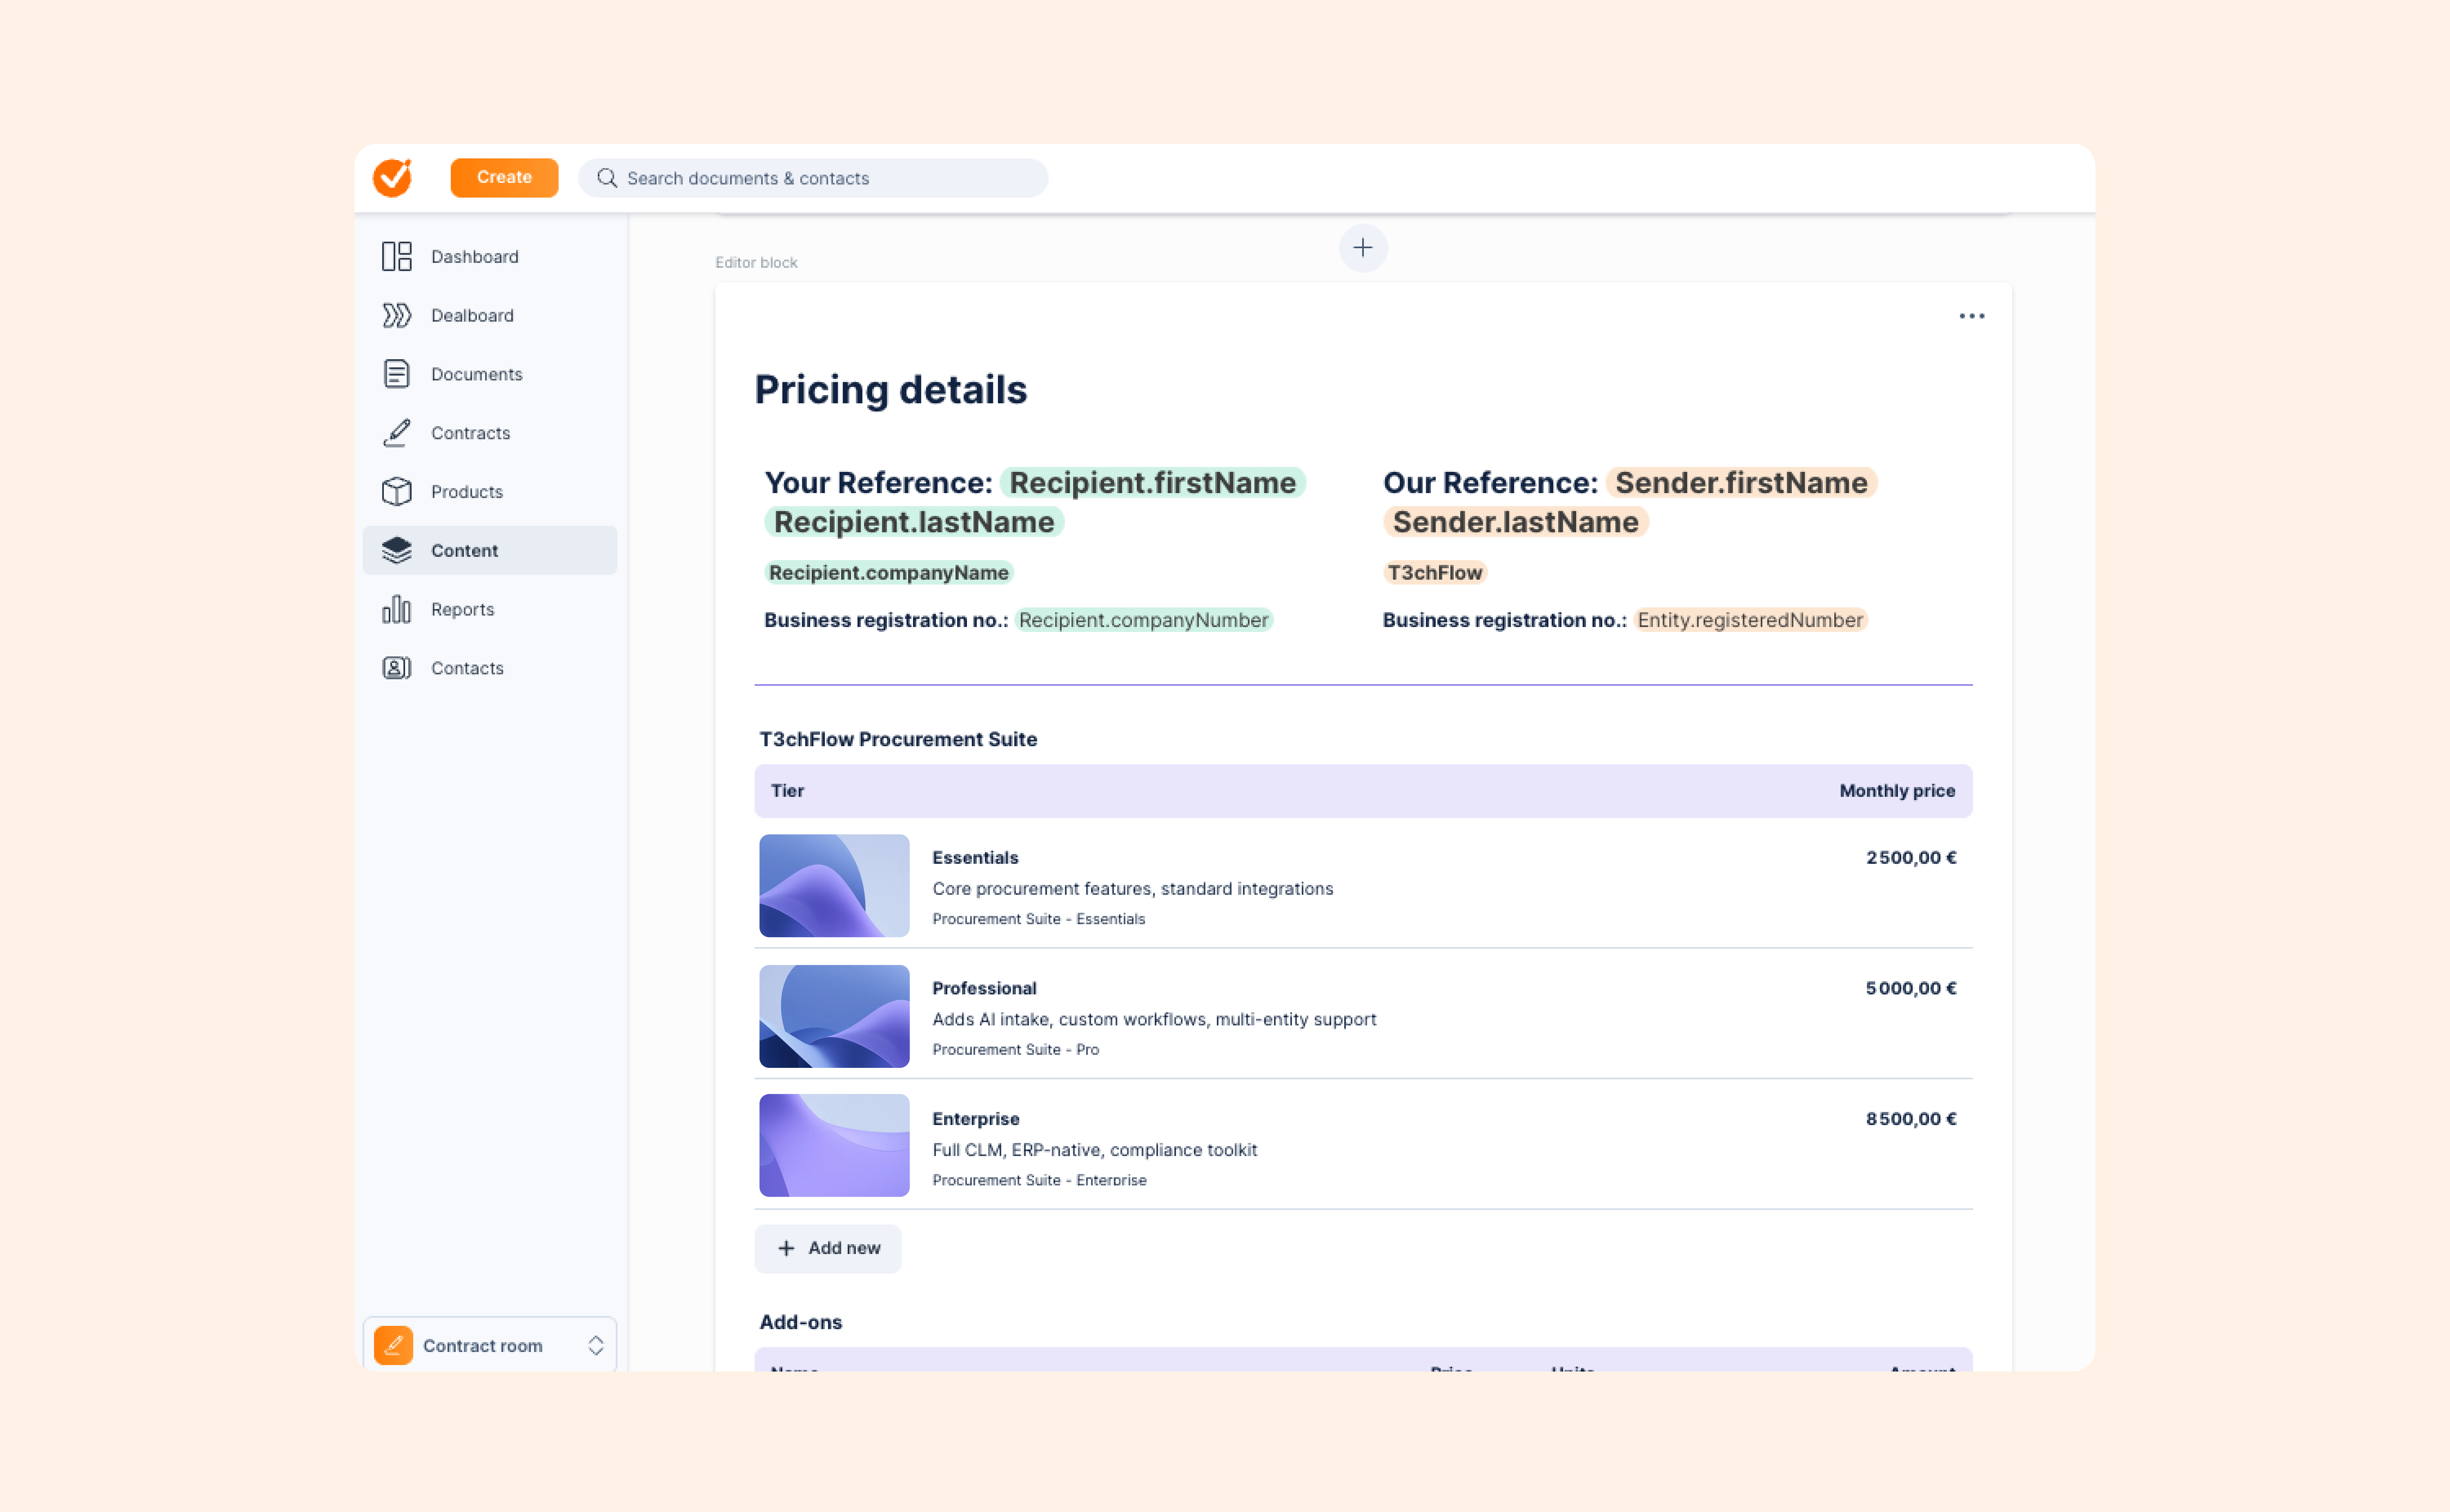Open the Contacts sidebar icon
This screenshot has width=2450, height=1512.
(x=396, y=667)
